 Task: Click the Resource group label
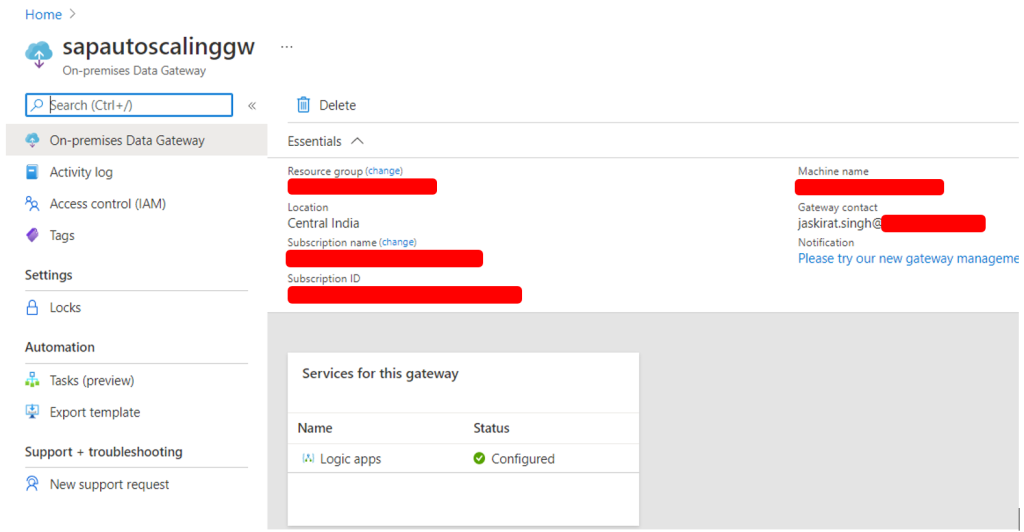325,171
